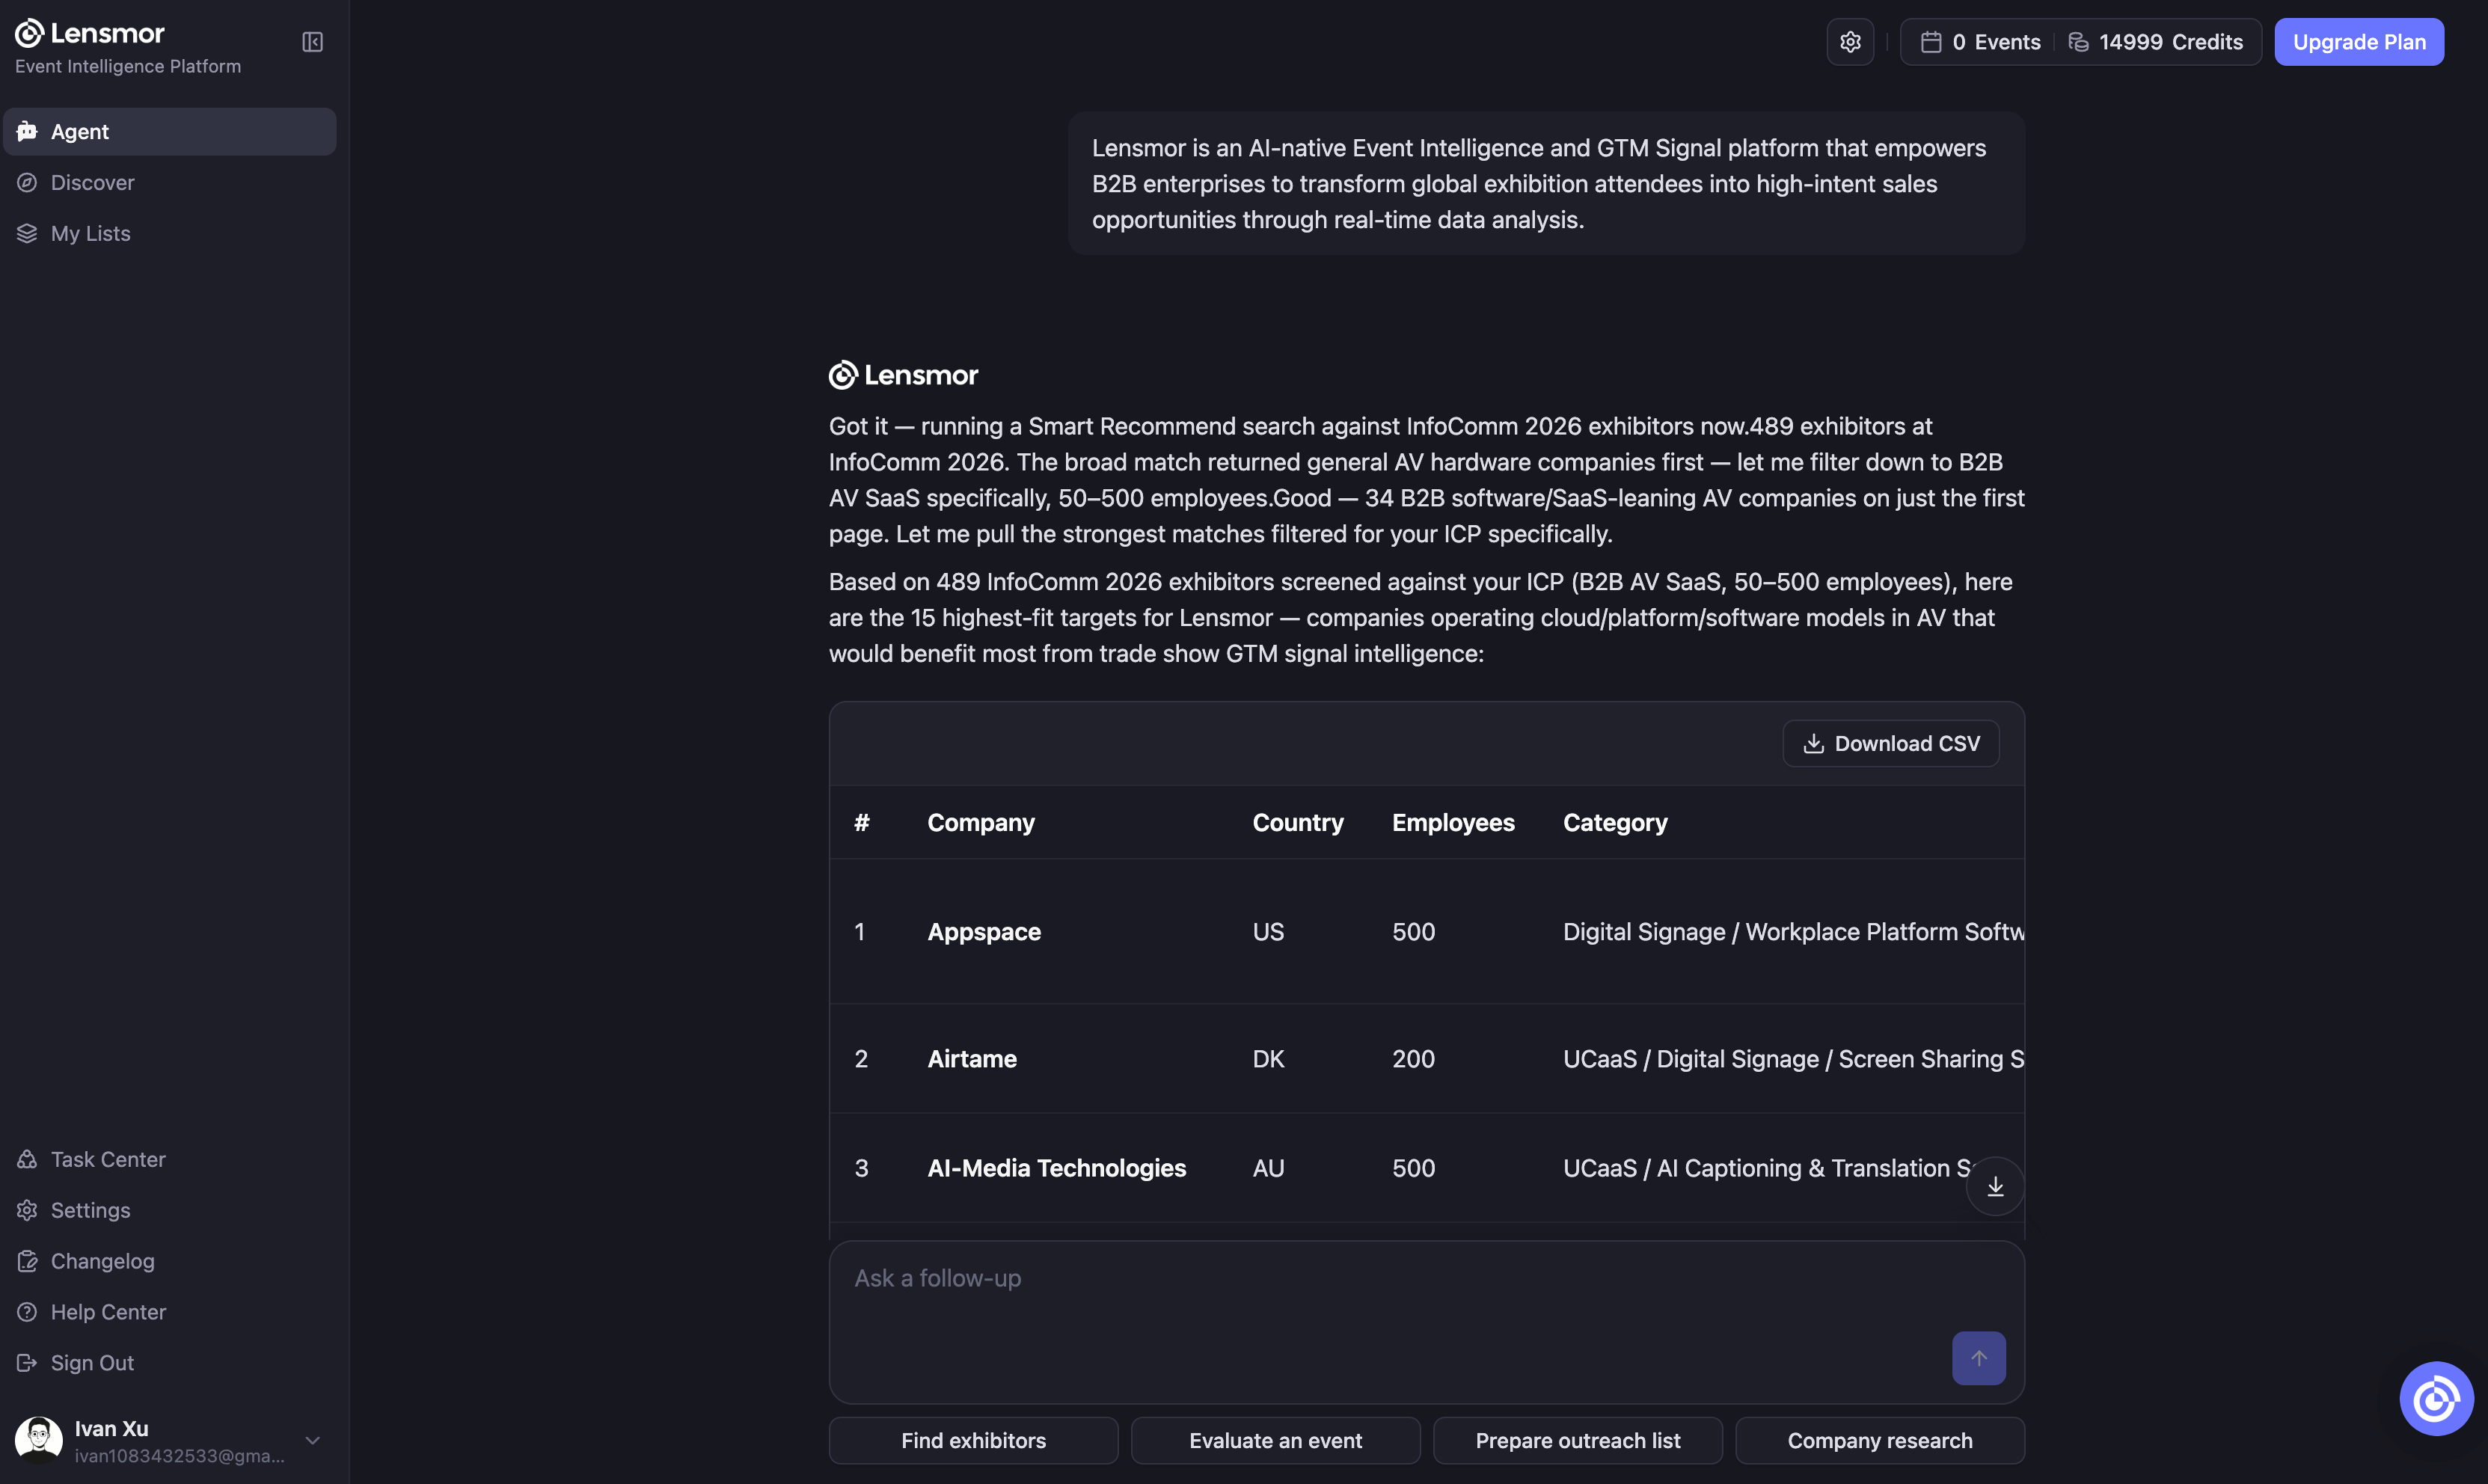The width and height of the screenshot is (2488, 1484).
Task: Open the Help Center
Action: tap(170, 1312)
